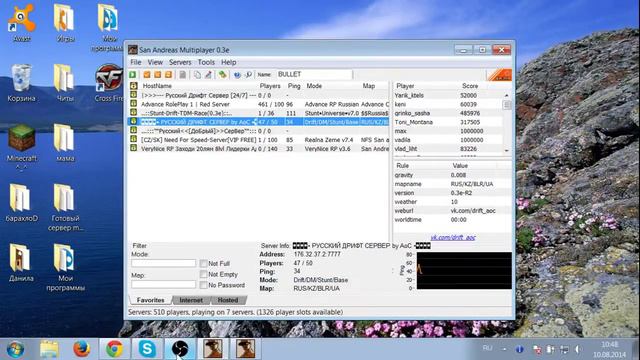Image resolution: width=640 pixels, height=360 pixels.
Task: Open the File menu
Action: point(136,62)
